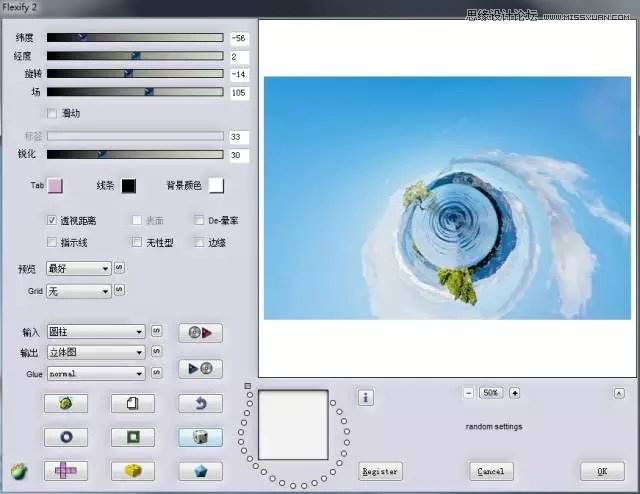The image size is (640, 494).
Task: Click the 场 field of view slider
Action: [x=135, y=92]
